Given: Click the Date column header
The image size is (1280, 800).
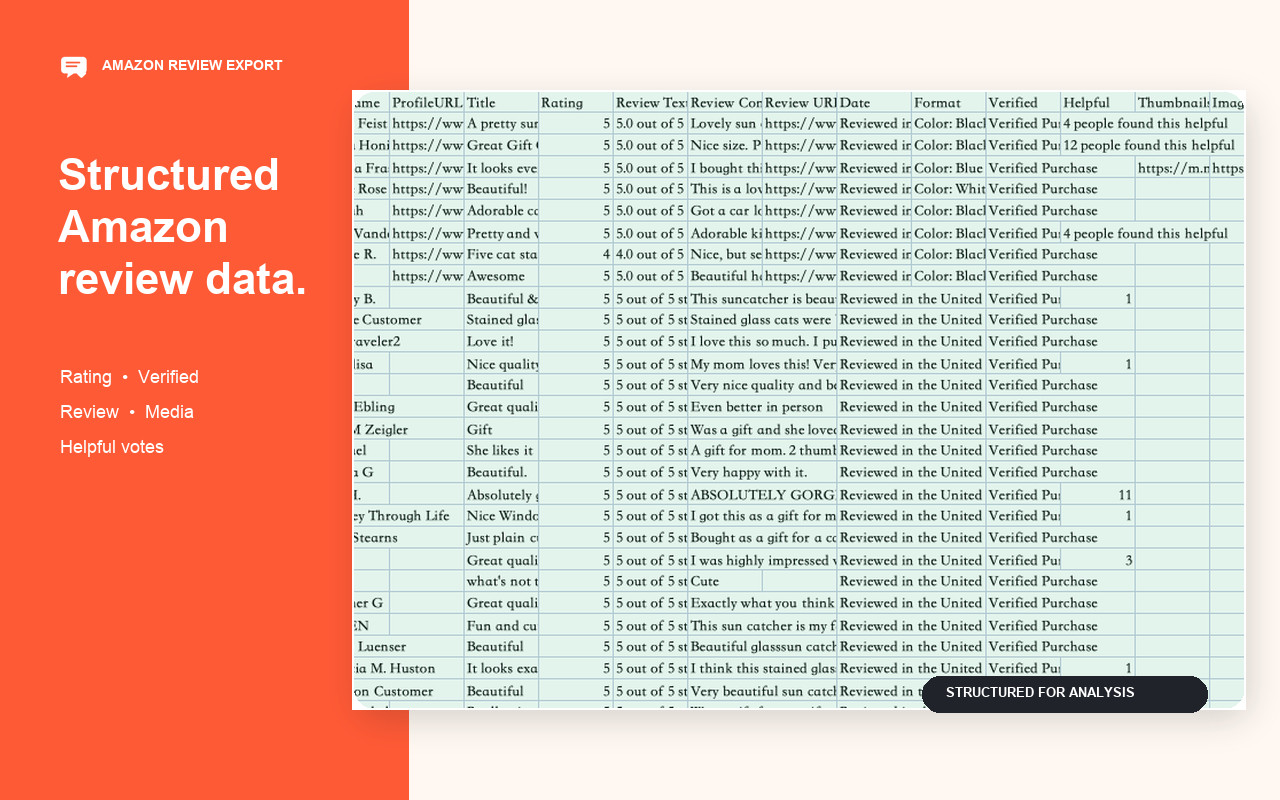Looking at the screenshot, I should [875, 103].
